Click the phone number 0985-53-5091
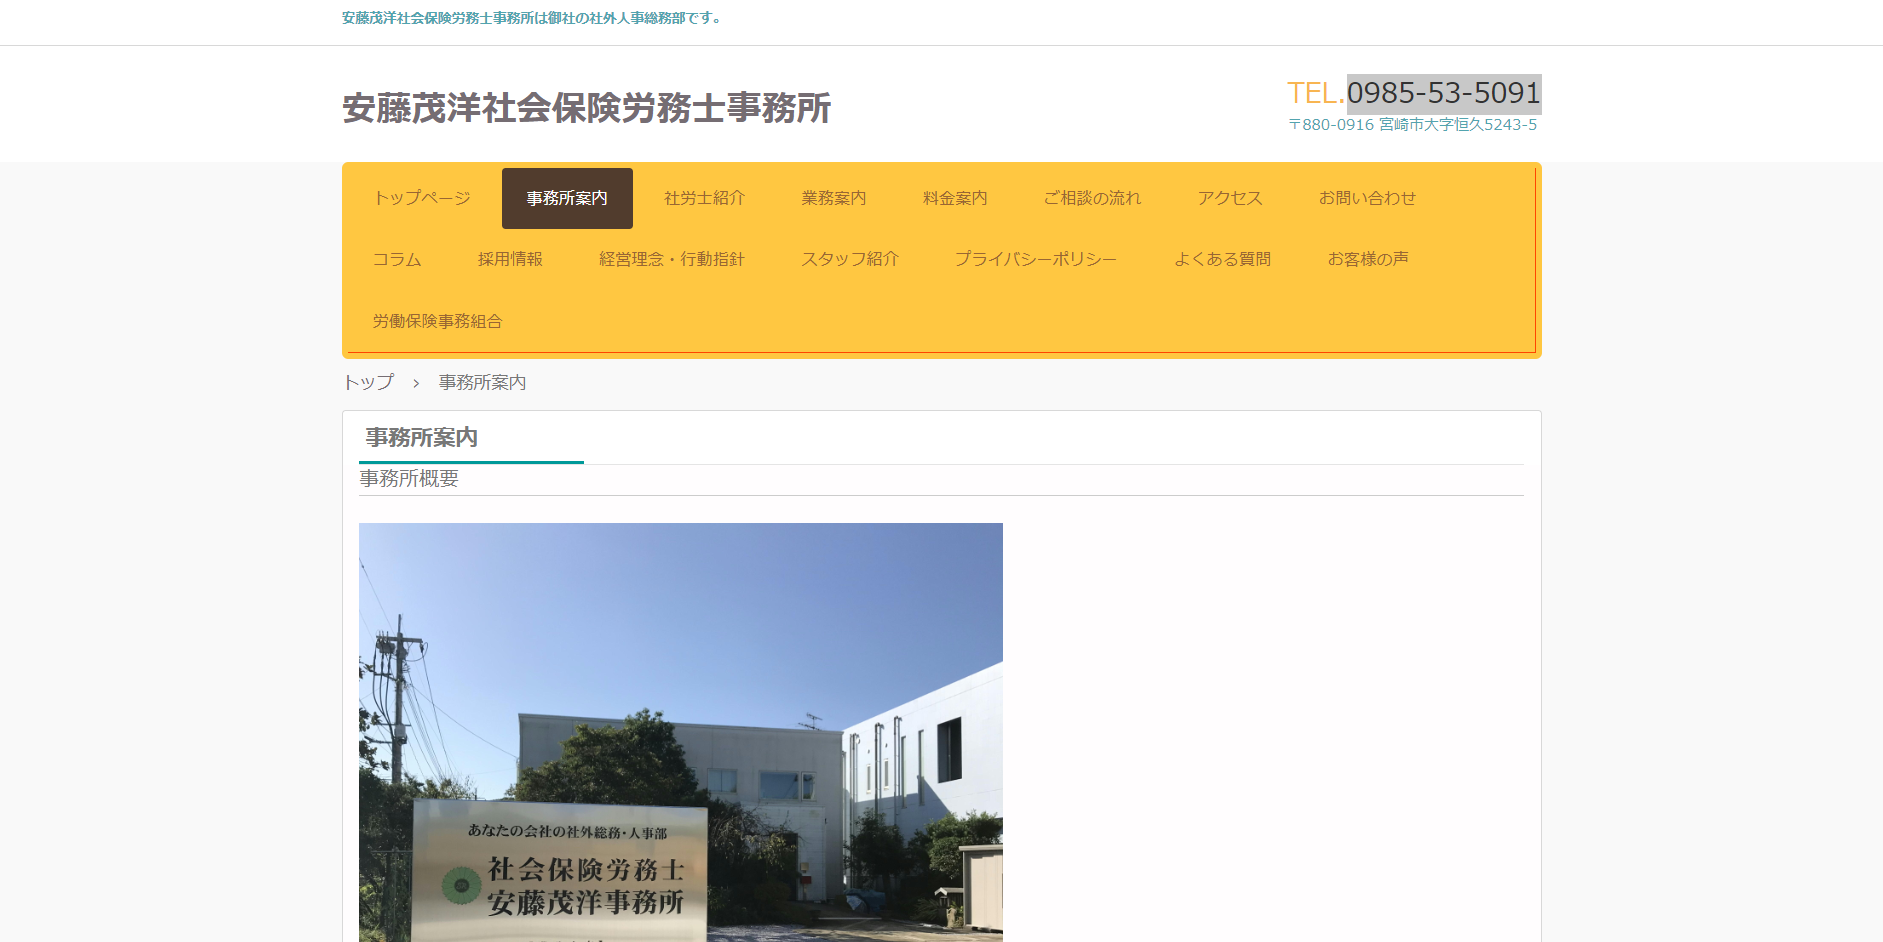The image size is (1883, 942). point(1444,94)
